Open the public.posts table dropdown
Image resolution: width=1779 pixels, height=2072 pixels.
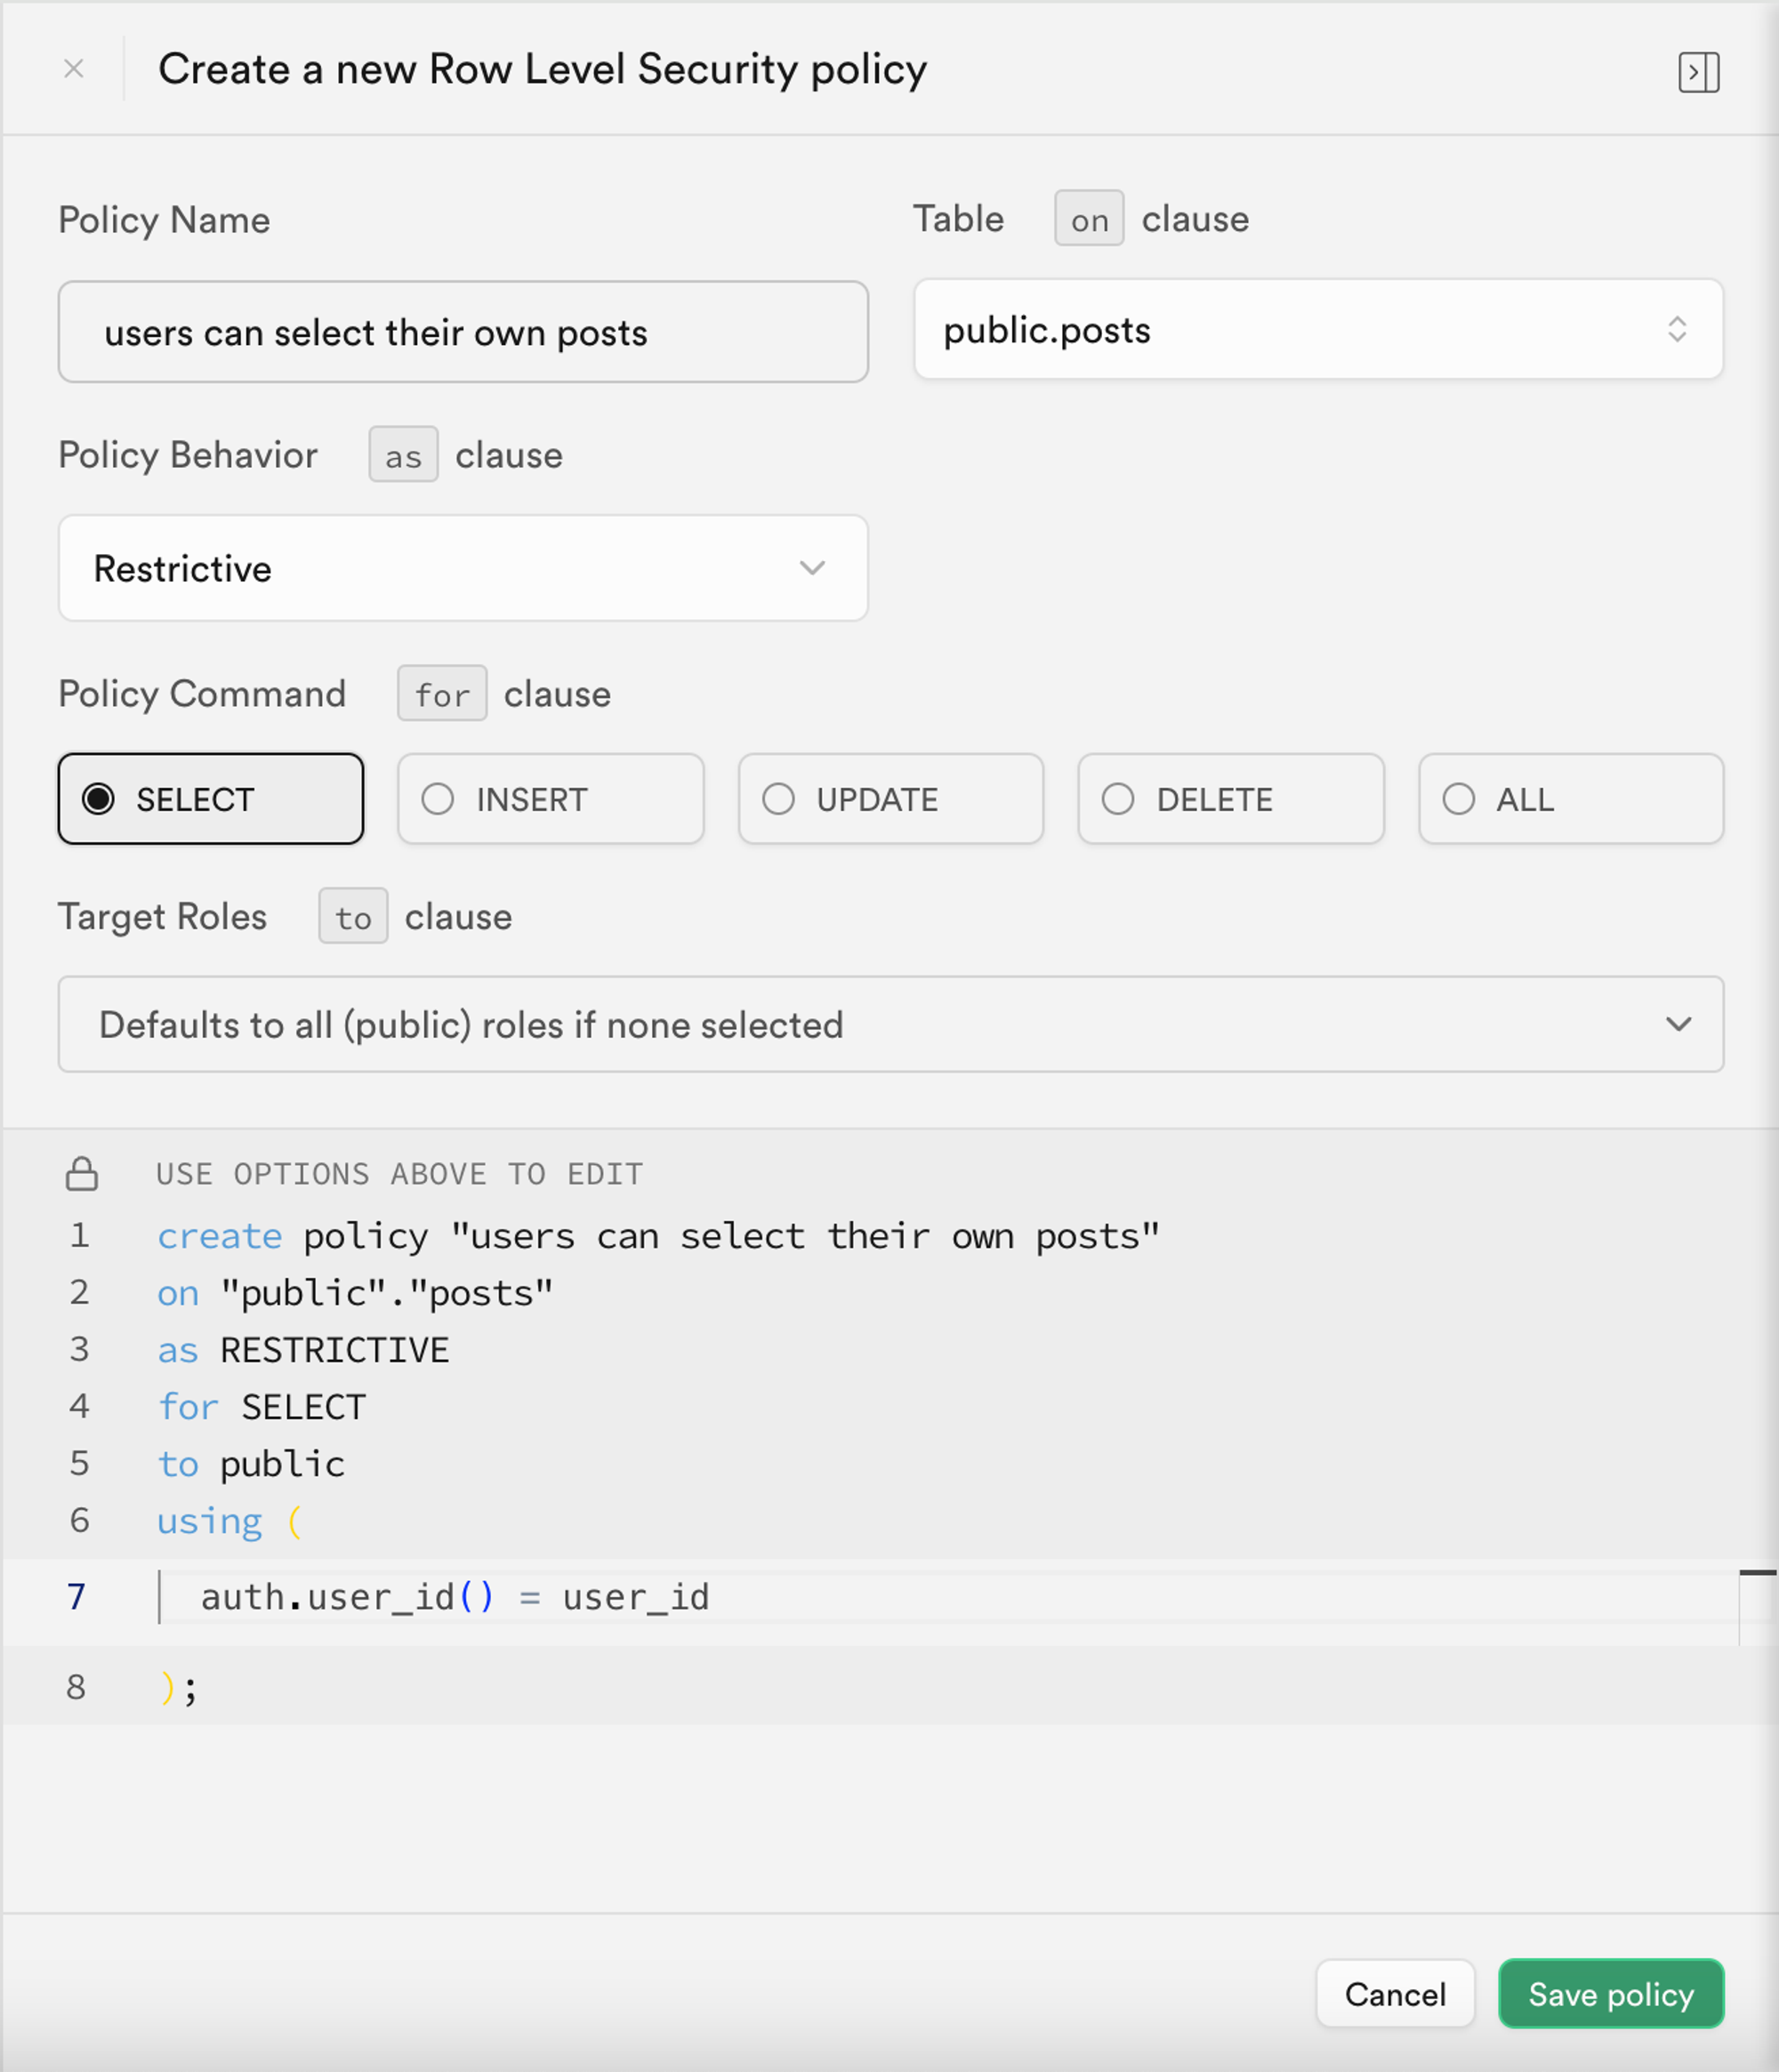click(x=1318, y=330)
